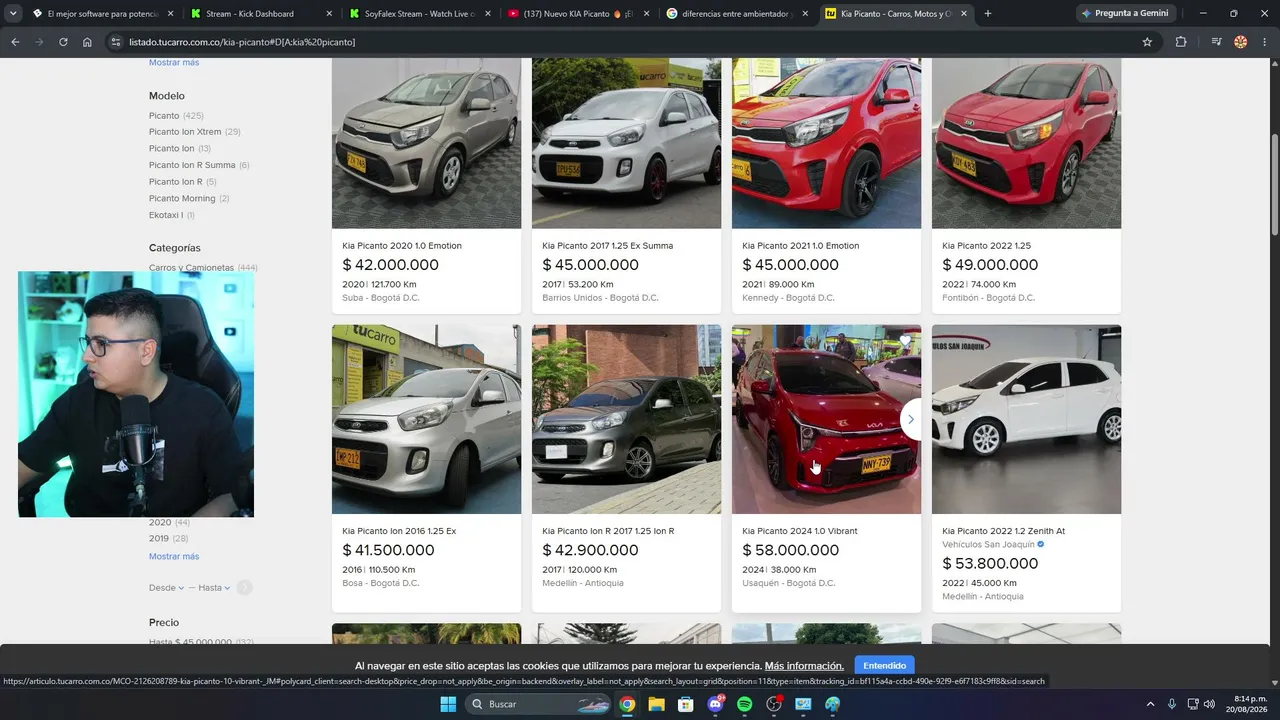
Task: Click the $ 42.900.000 price
Action: (x=590, y=550)
